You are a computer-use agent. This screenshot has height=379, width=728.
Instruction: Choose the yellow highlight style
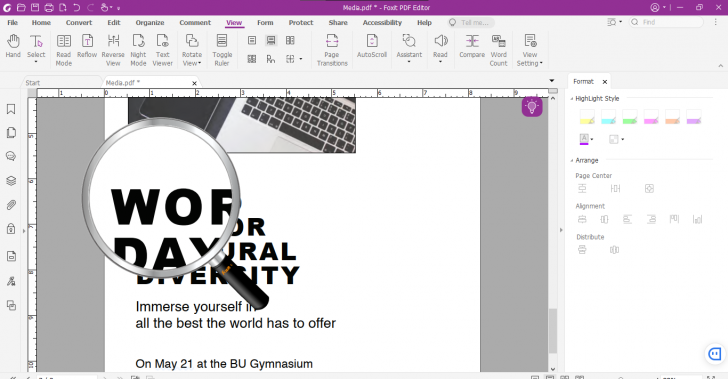click(587, 117)
